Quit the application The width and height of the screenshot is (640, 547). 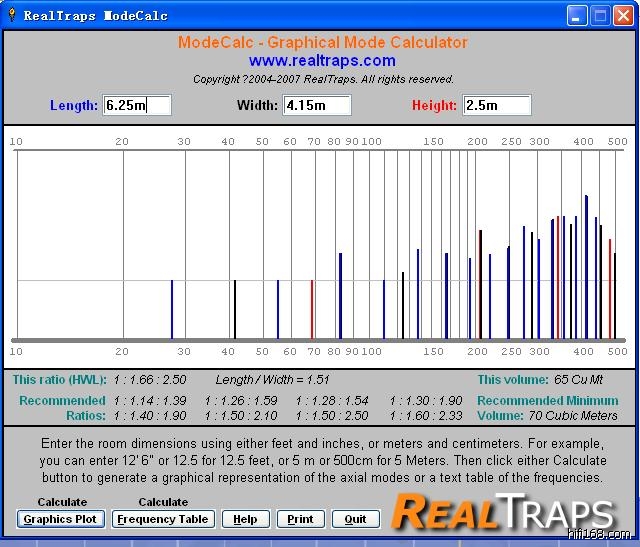[355, 519]
